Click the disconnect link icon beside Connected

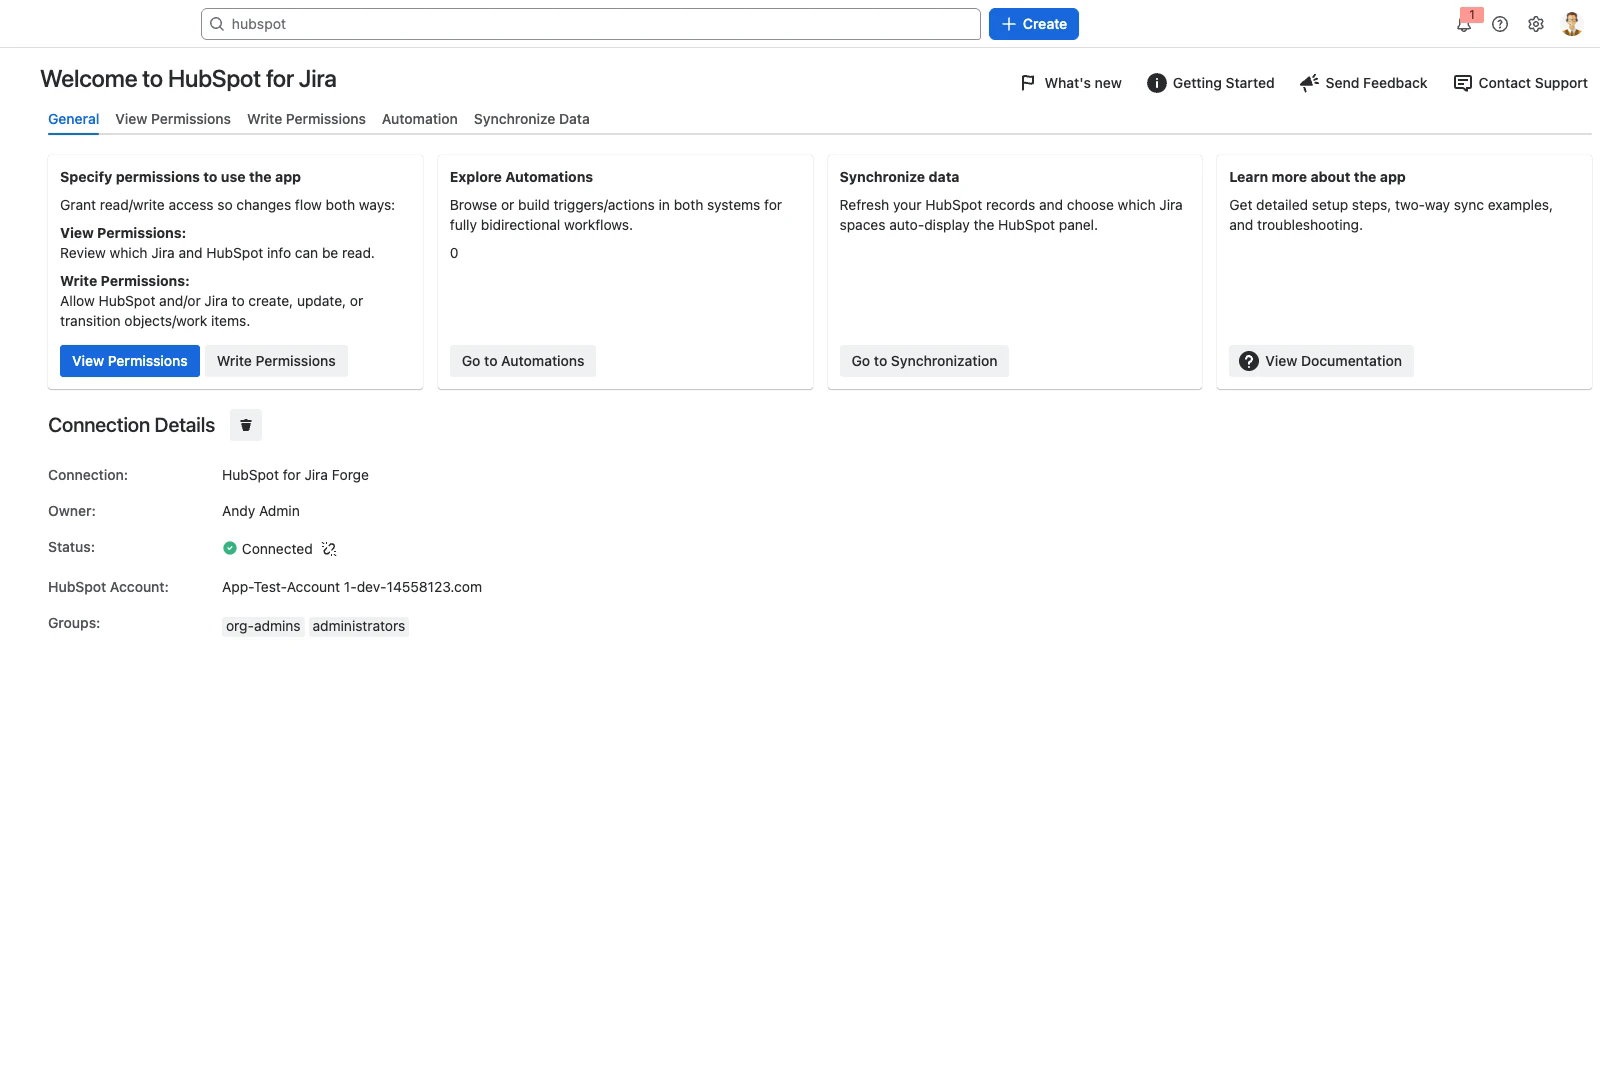point(329,549)
